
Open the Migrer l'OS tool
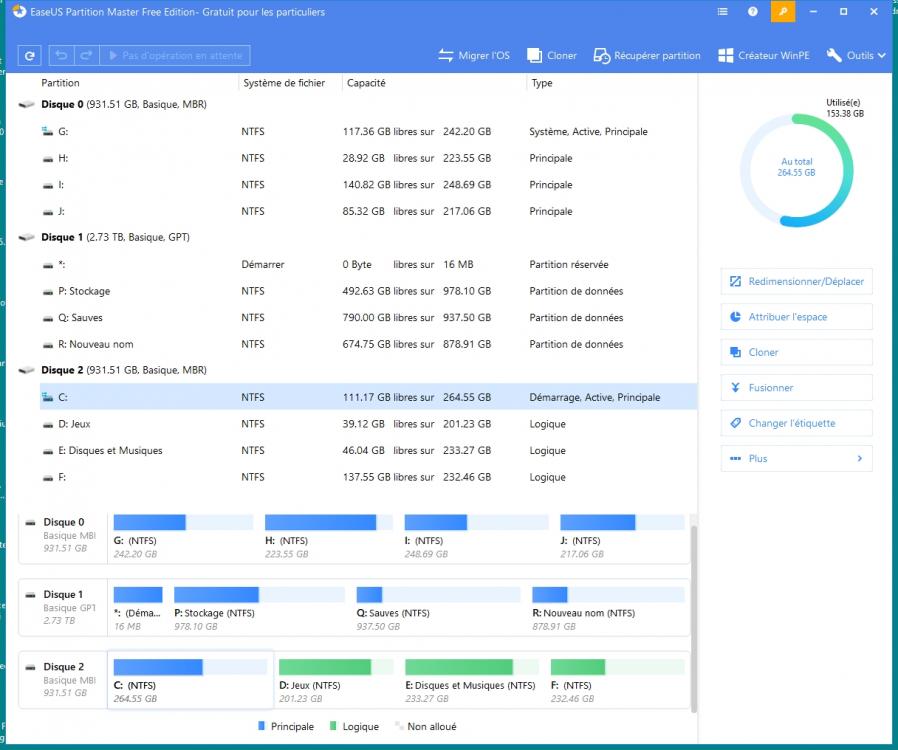click(473, 56)
